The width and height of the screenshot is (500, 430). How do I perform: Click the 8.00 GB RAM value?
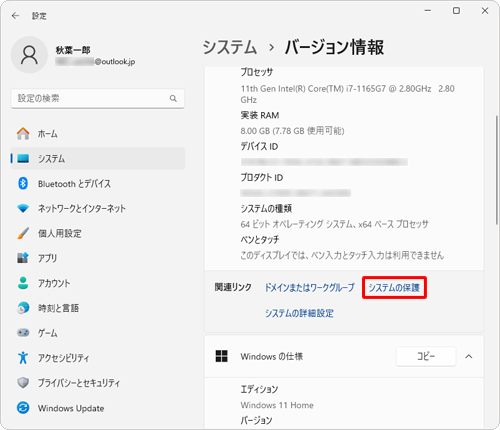point(292,131)
